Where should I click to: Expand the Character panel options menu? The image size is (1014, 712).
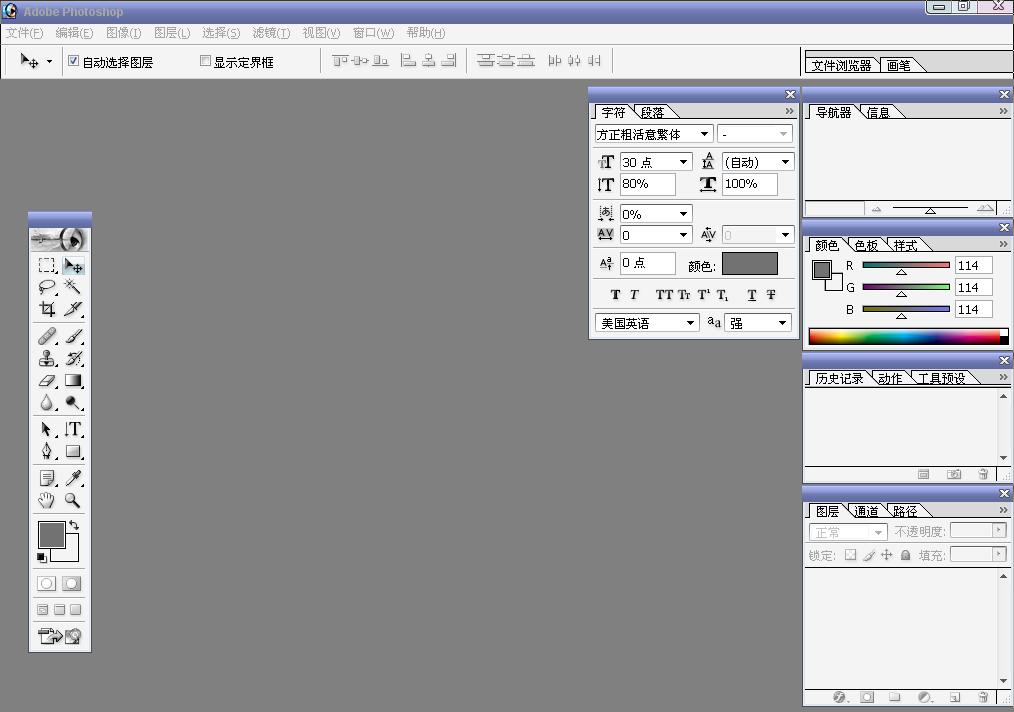(789, 111)
